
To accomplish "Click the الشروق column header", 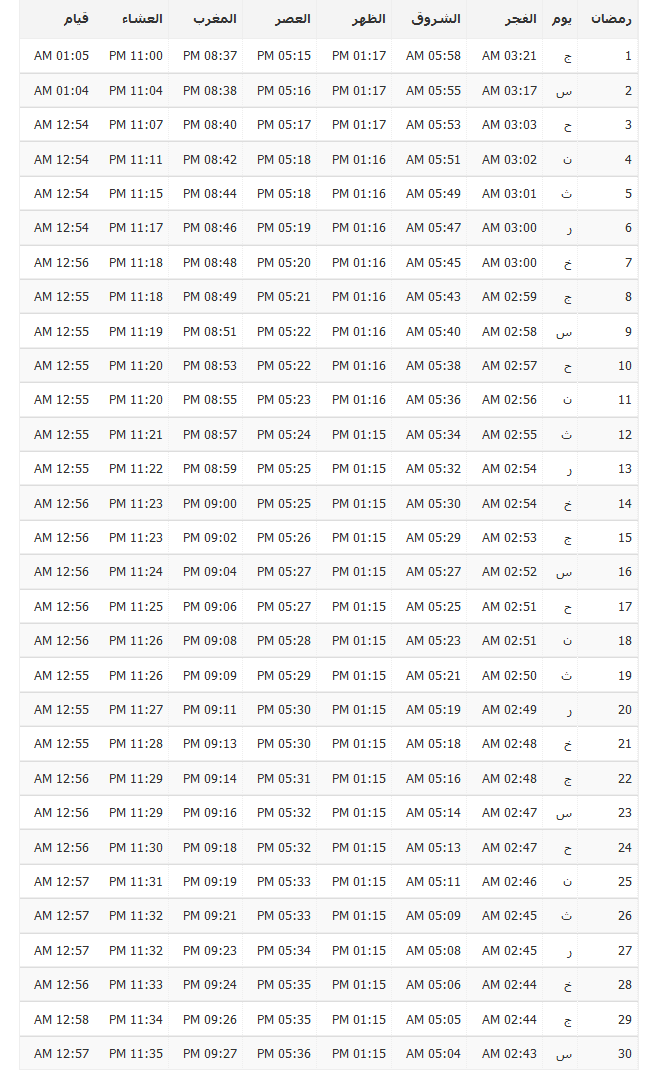I will click(x=440, y=19).
